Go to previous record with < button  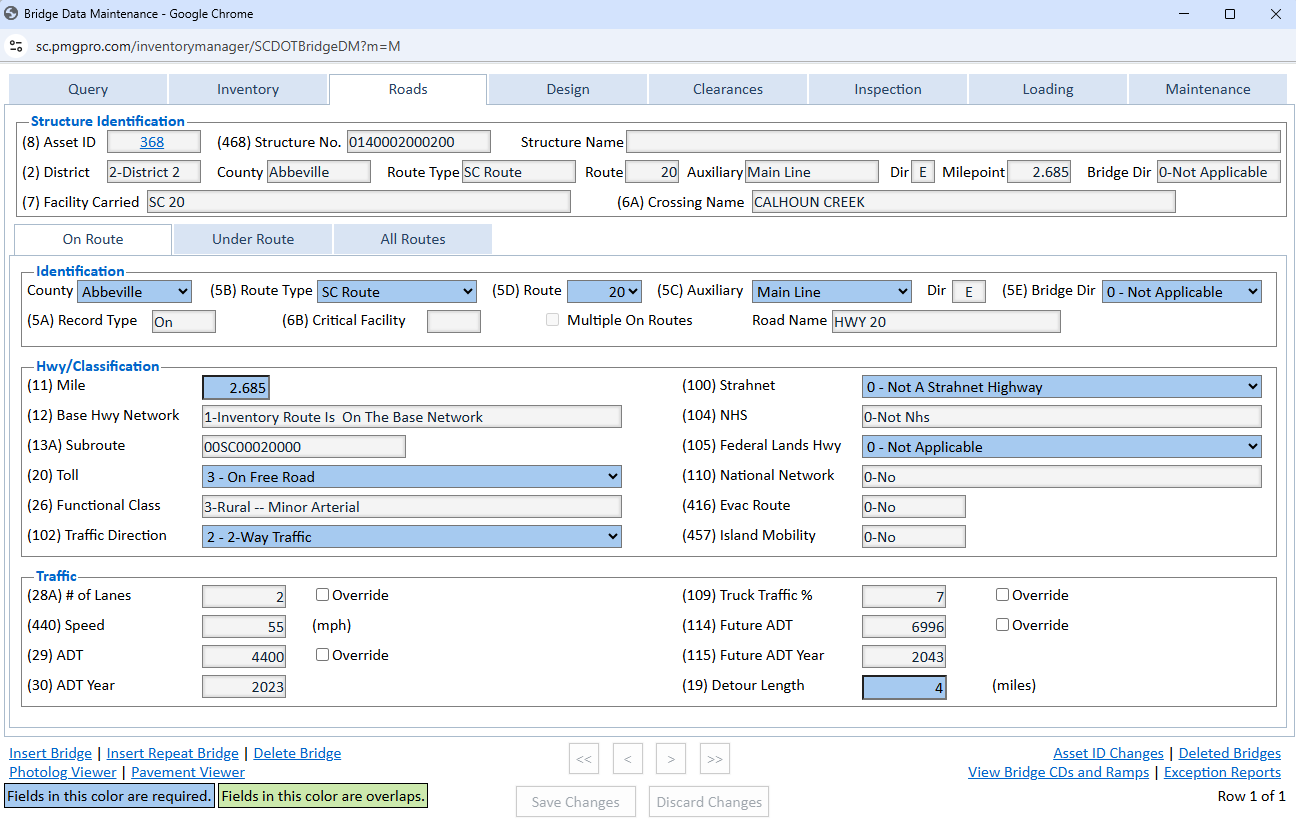tap(627, 759)
